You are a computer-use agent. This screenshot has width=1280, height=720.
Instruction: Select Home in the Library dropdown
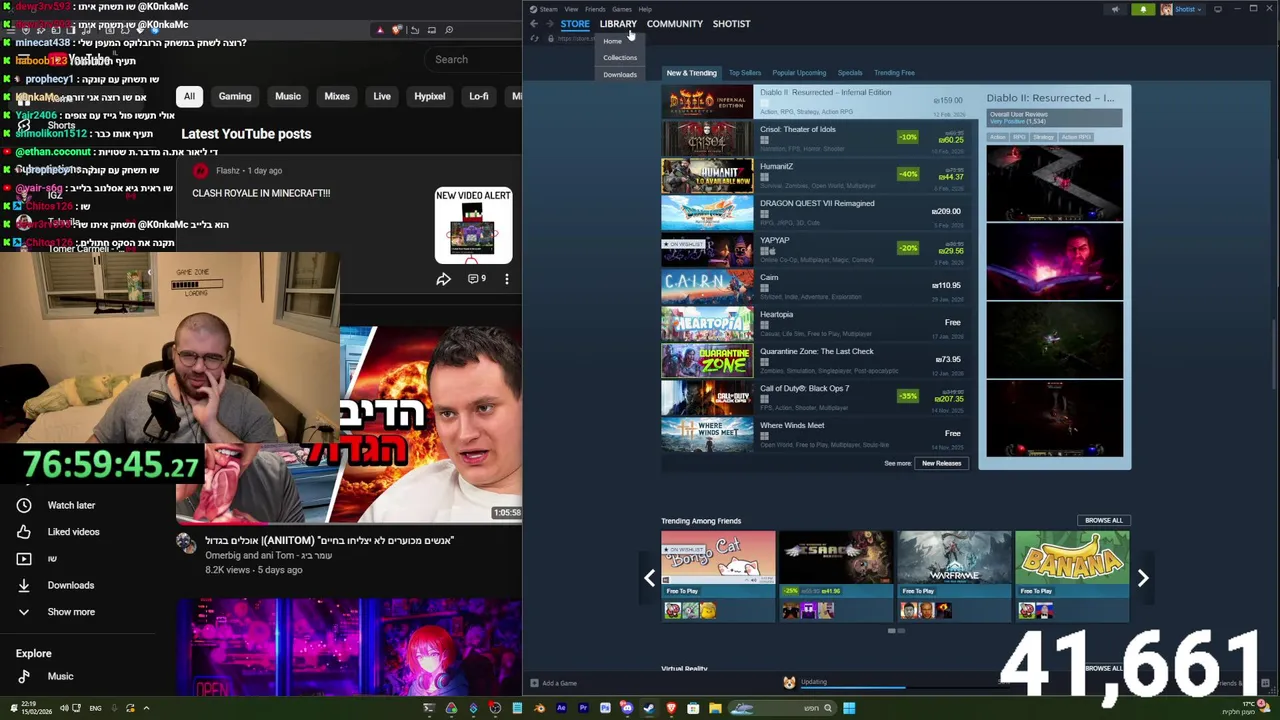[x=612, y=42]
